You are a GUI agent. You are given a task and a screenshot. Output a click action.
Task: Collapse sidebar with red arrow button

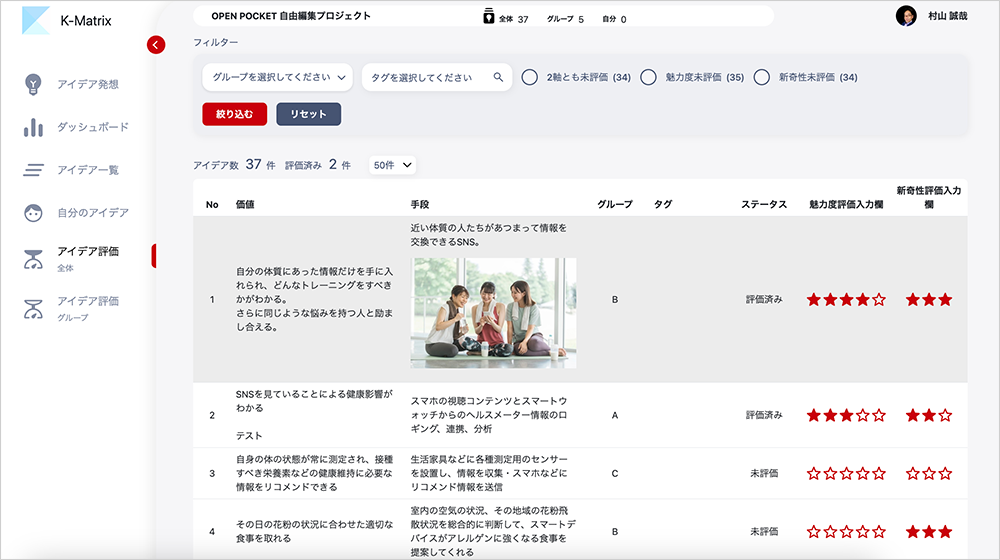(x=155, y=44)
